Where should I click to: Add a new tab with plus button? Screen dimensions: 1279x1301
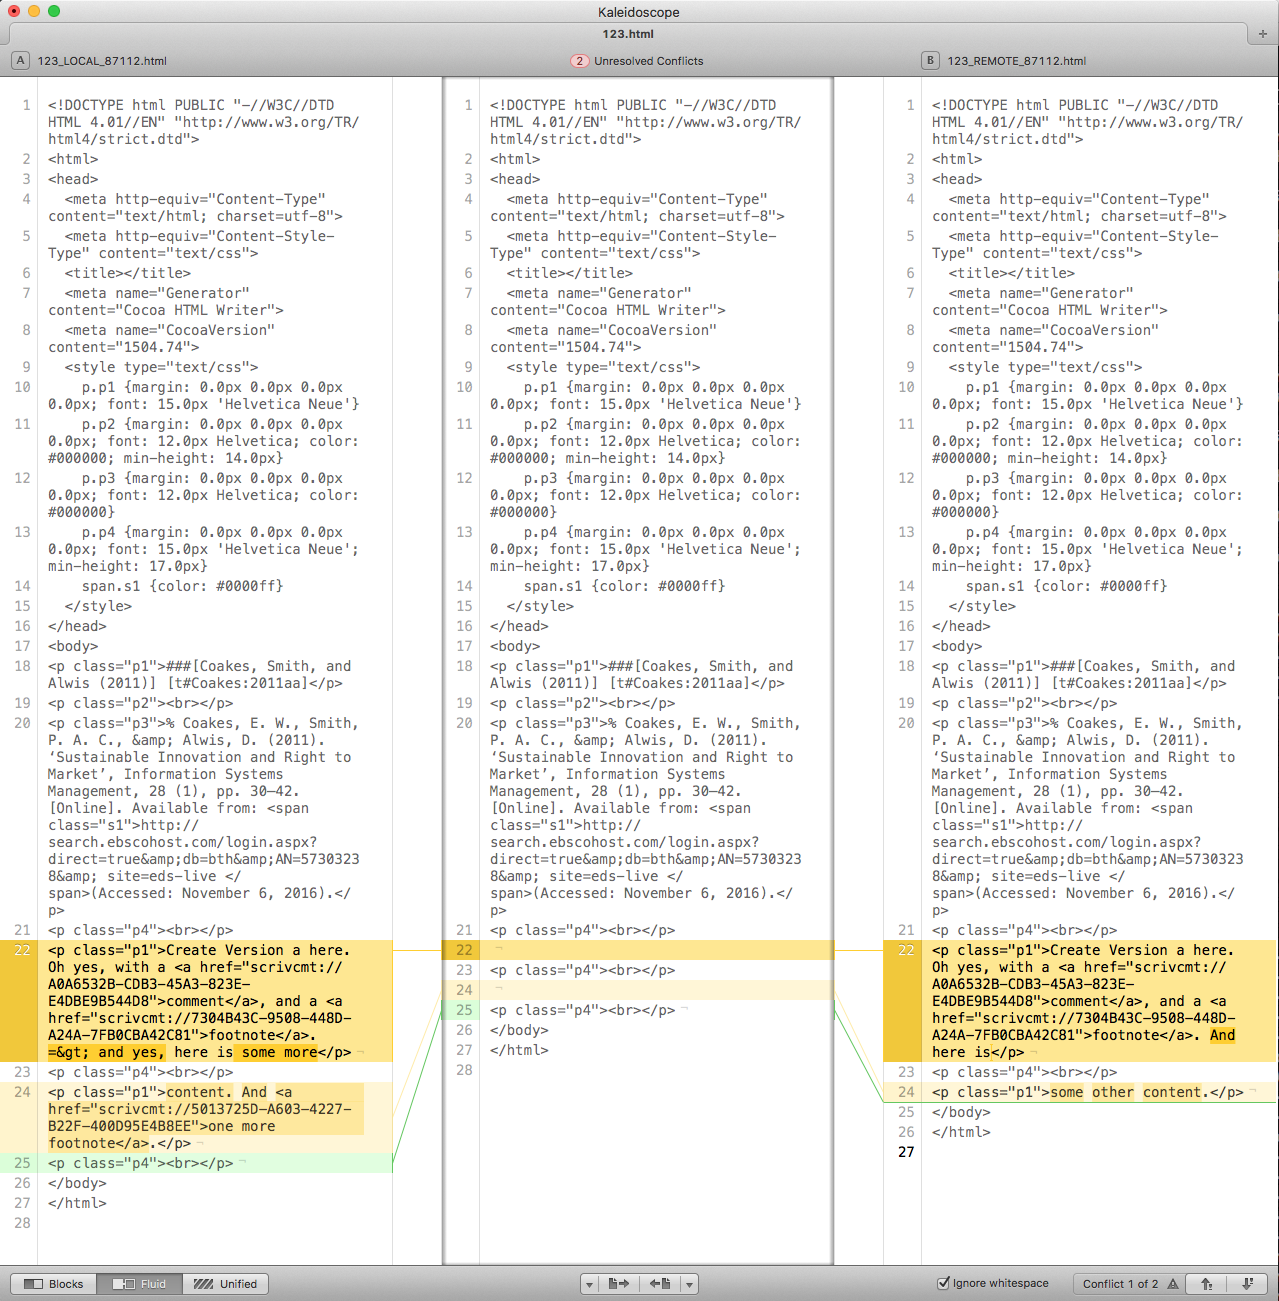pyautogui.click(x=1262, y=34)
